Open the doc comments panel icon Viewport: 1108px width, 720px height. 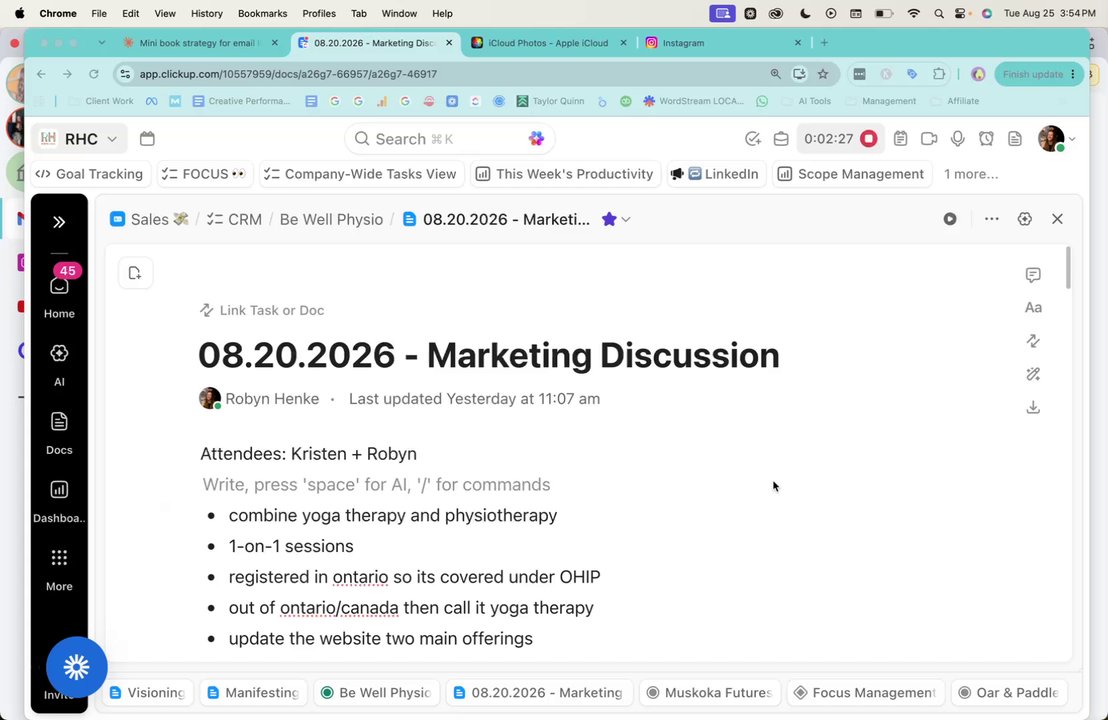tap(1033, 275)
